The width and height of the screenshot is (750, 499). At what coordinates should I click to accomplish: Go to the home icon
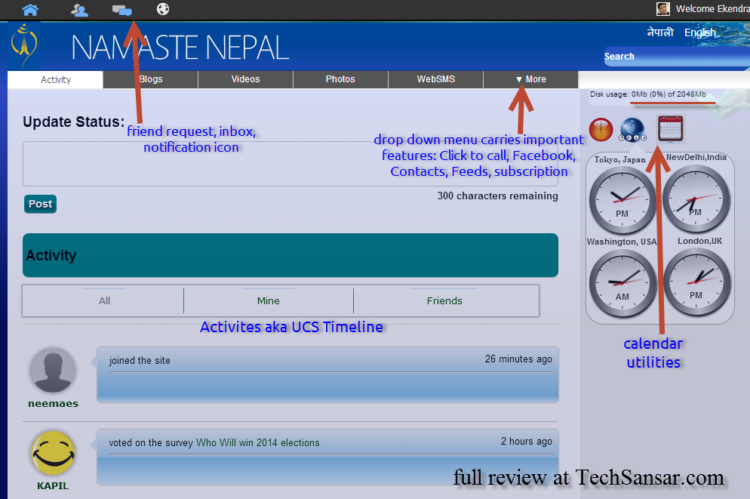pos(30,9)
